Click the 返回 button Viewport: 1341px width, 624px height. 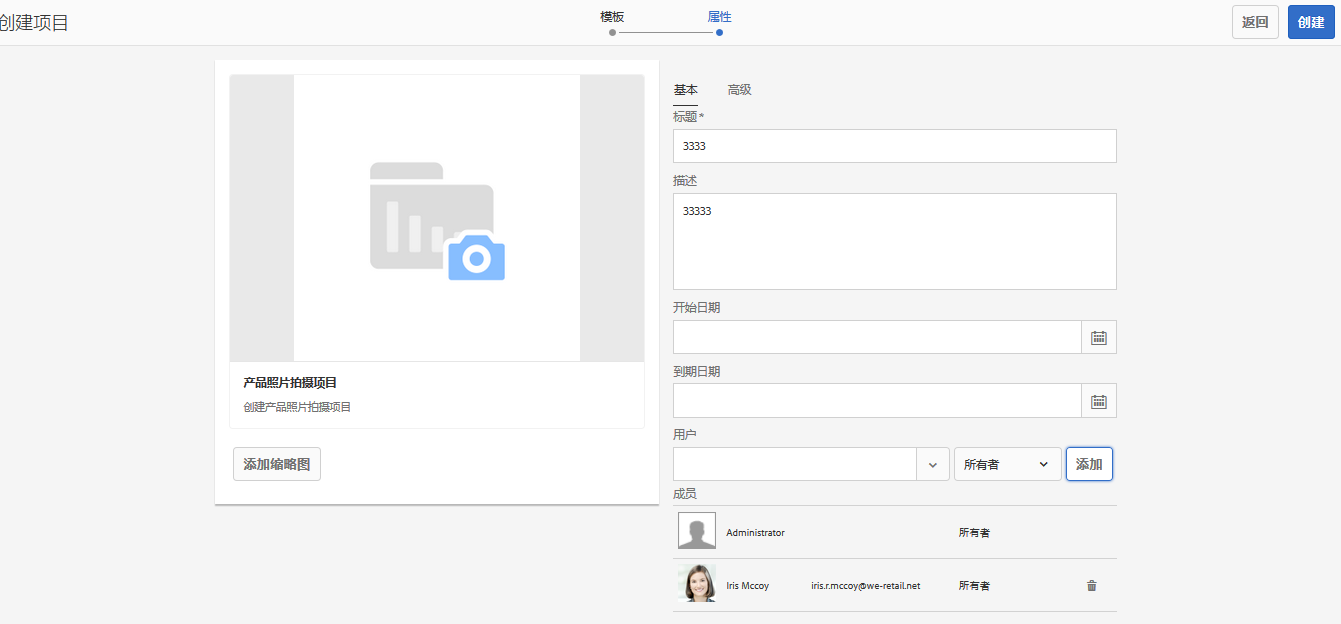click(x=1255, y=22)
